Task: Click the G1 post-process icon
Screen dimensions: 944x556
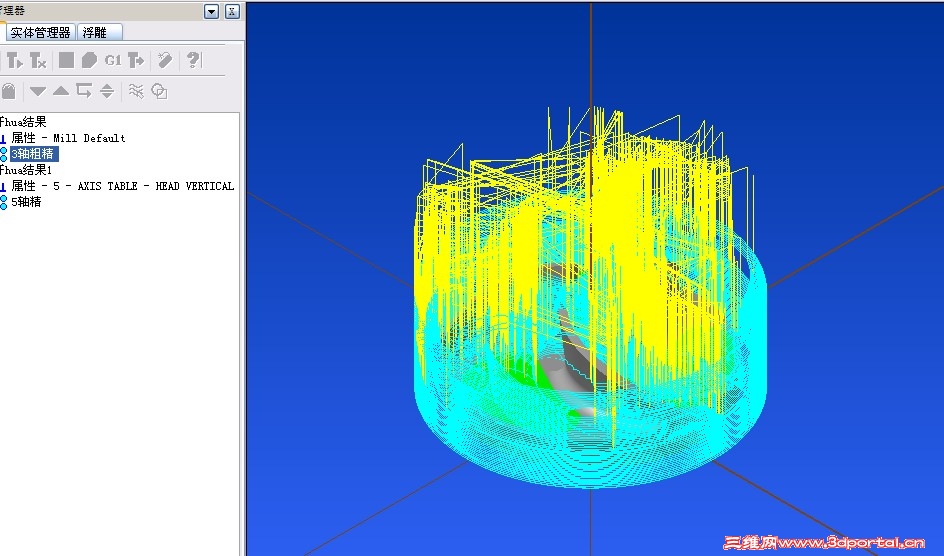Action: coord(113,60)
